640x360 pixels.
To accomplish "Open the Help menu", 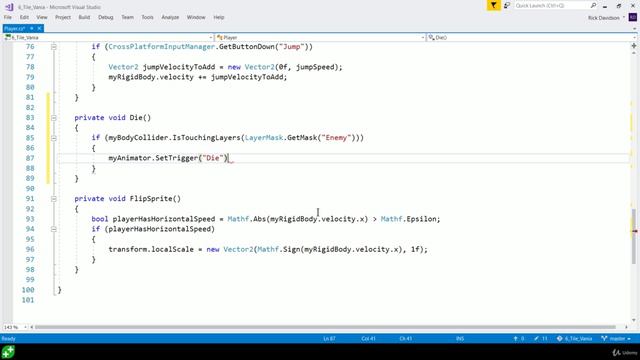I will pyautogui.click(x=219, y=17).
